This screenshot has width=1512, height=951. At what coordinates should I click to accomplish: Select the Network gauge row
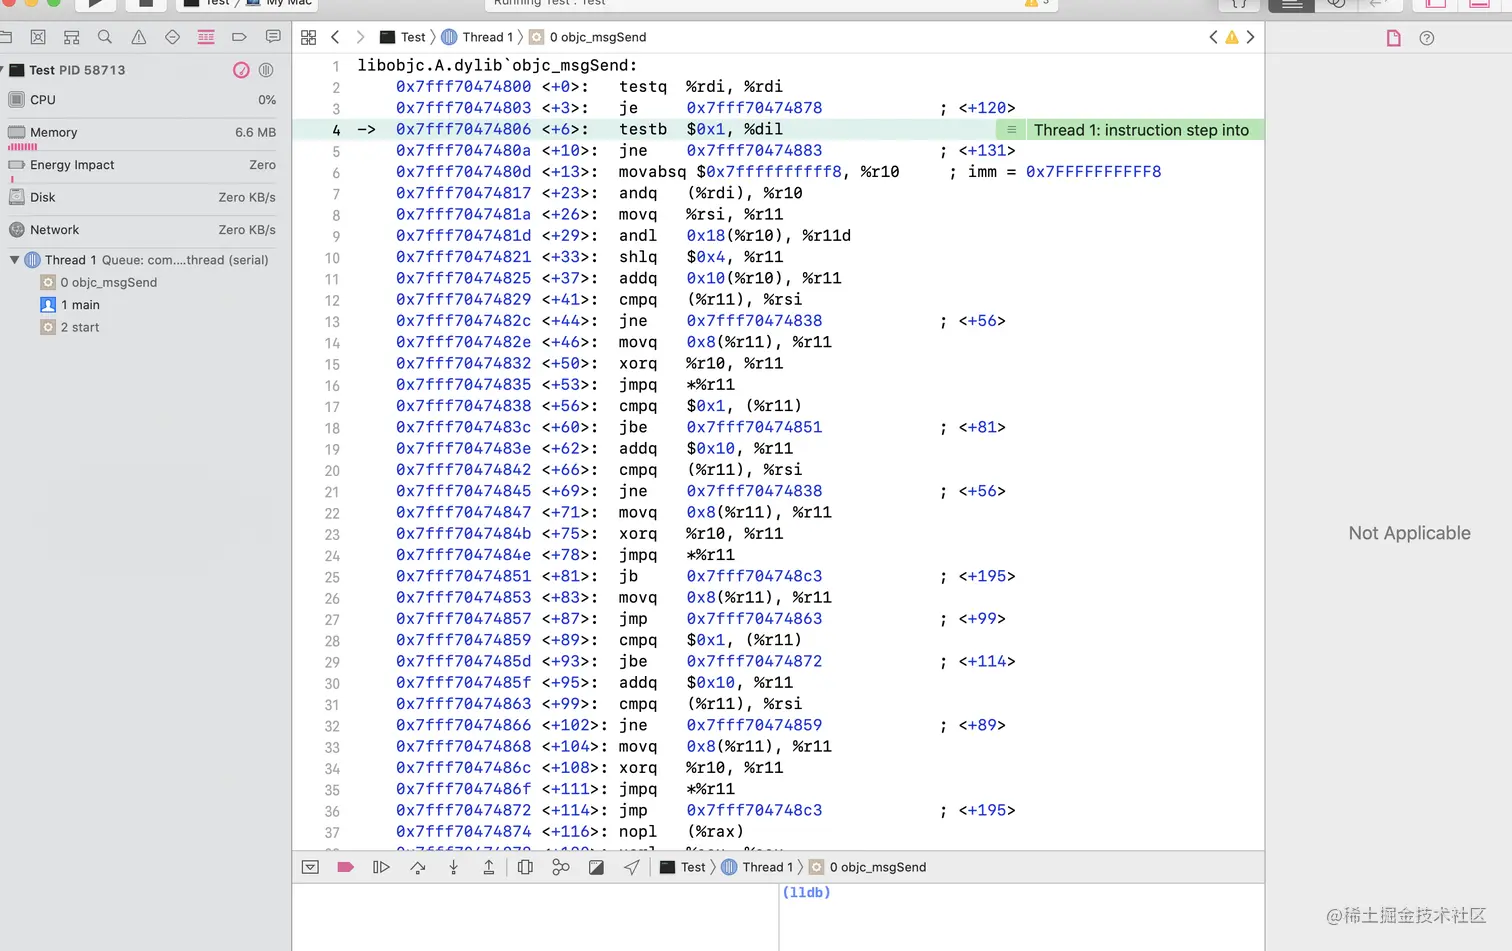[144, 230]
